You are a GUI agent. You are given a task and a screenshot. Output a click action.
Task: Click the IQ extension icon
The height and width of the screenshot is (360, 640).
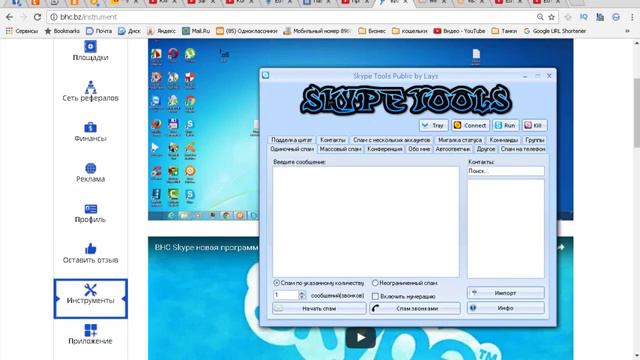coord(584,17)
